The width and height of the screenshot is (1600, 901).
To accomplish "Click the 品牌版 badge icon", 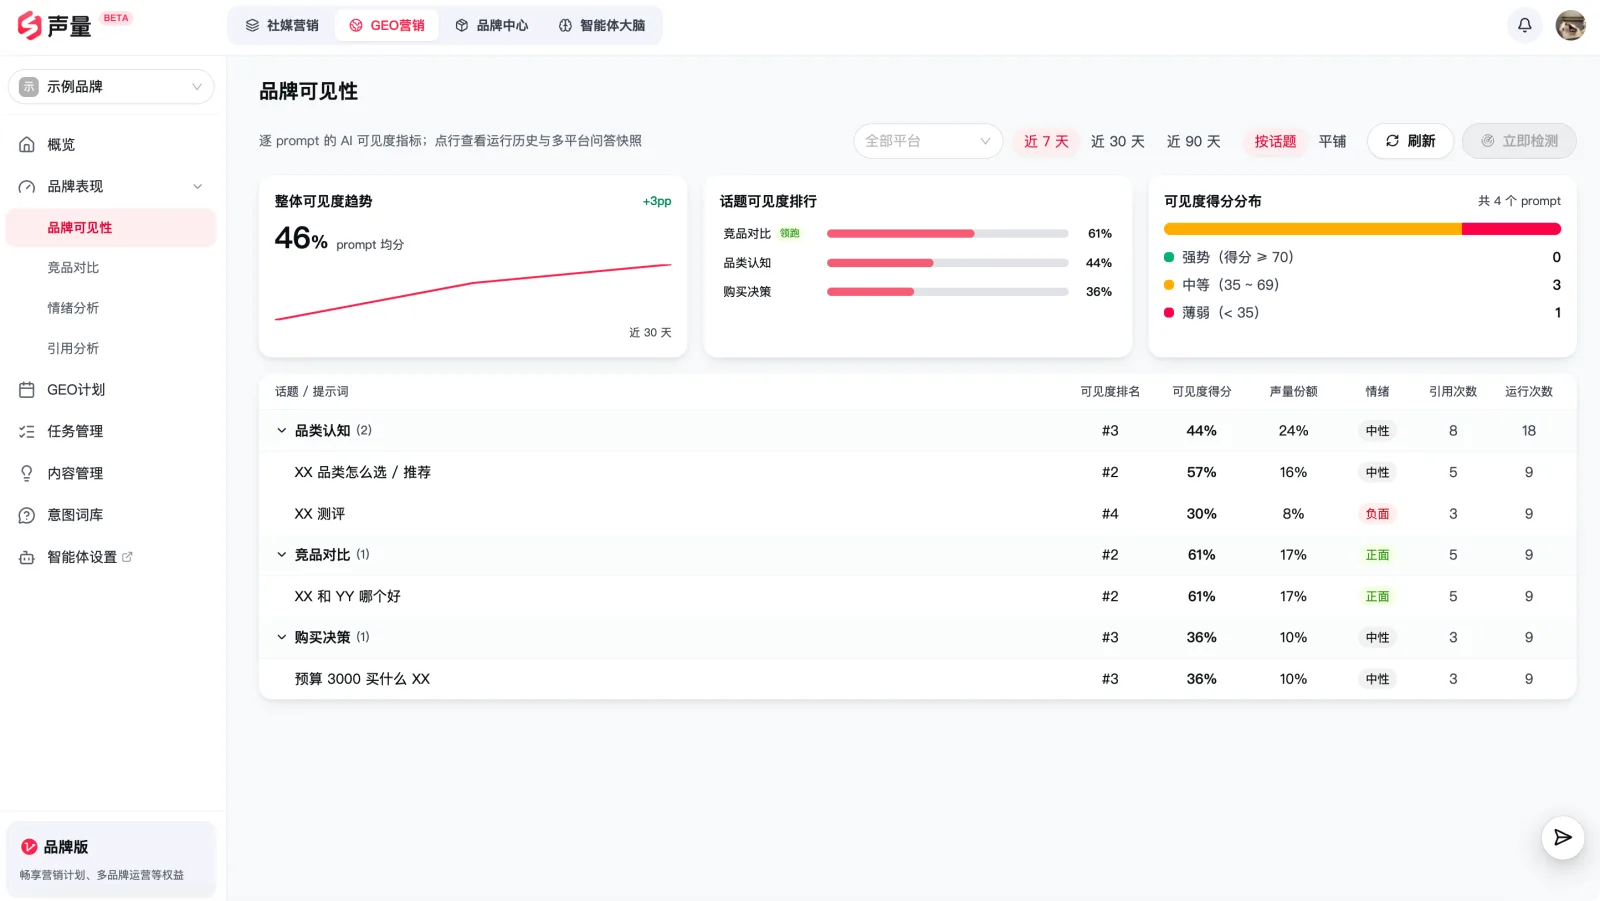I will pos(29,847).
